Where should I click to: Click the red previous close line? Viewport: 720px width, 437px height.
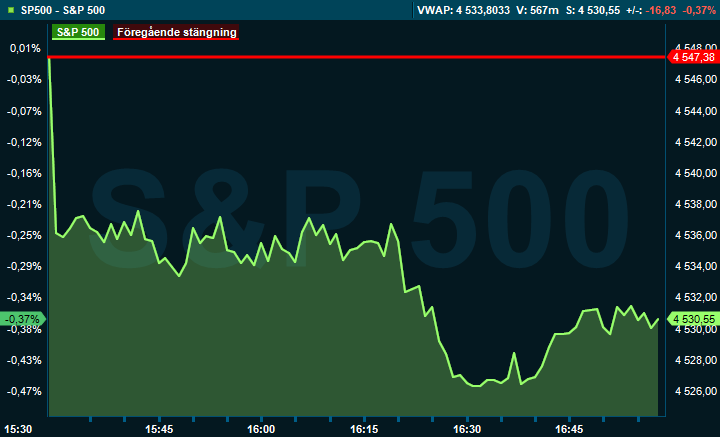356,57
